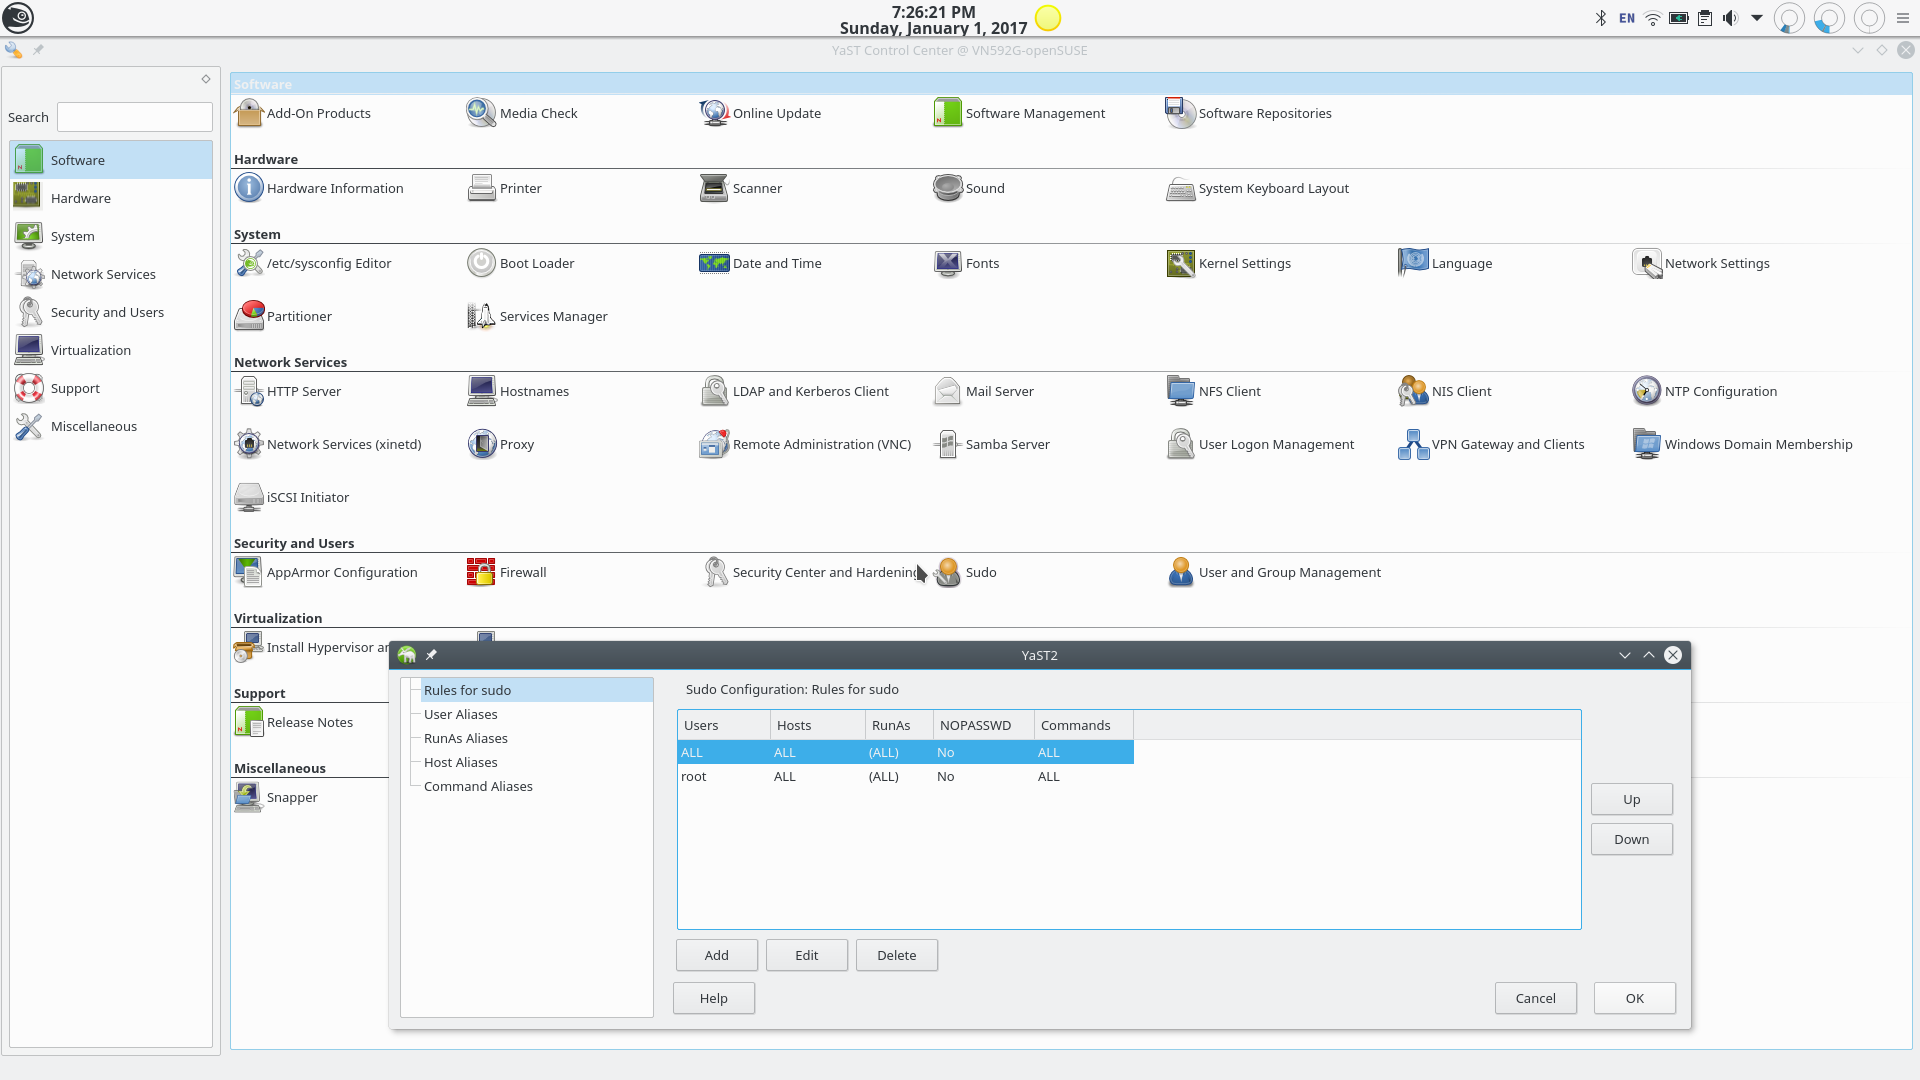This screenshot has width=1920, height=1080.
Task: Select Hardware category in sidebar
Action: [111, 198]
